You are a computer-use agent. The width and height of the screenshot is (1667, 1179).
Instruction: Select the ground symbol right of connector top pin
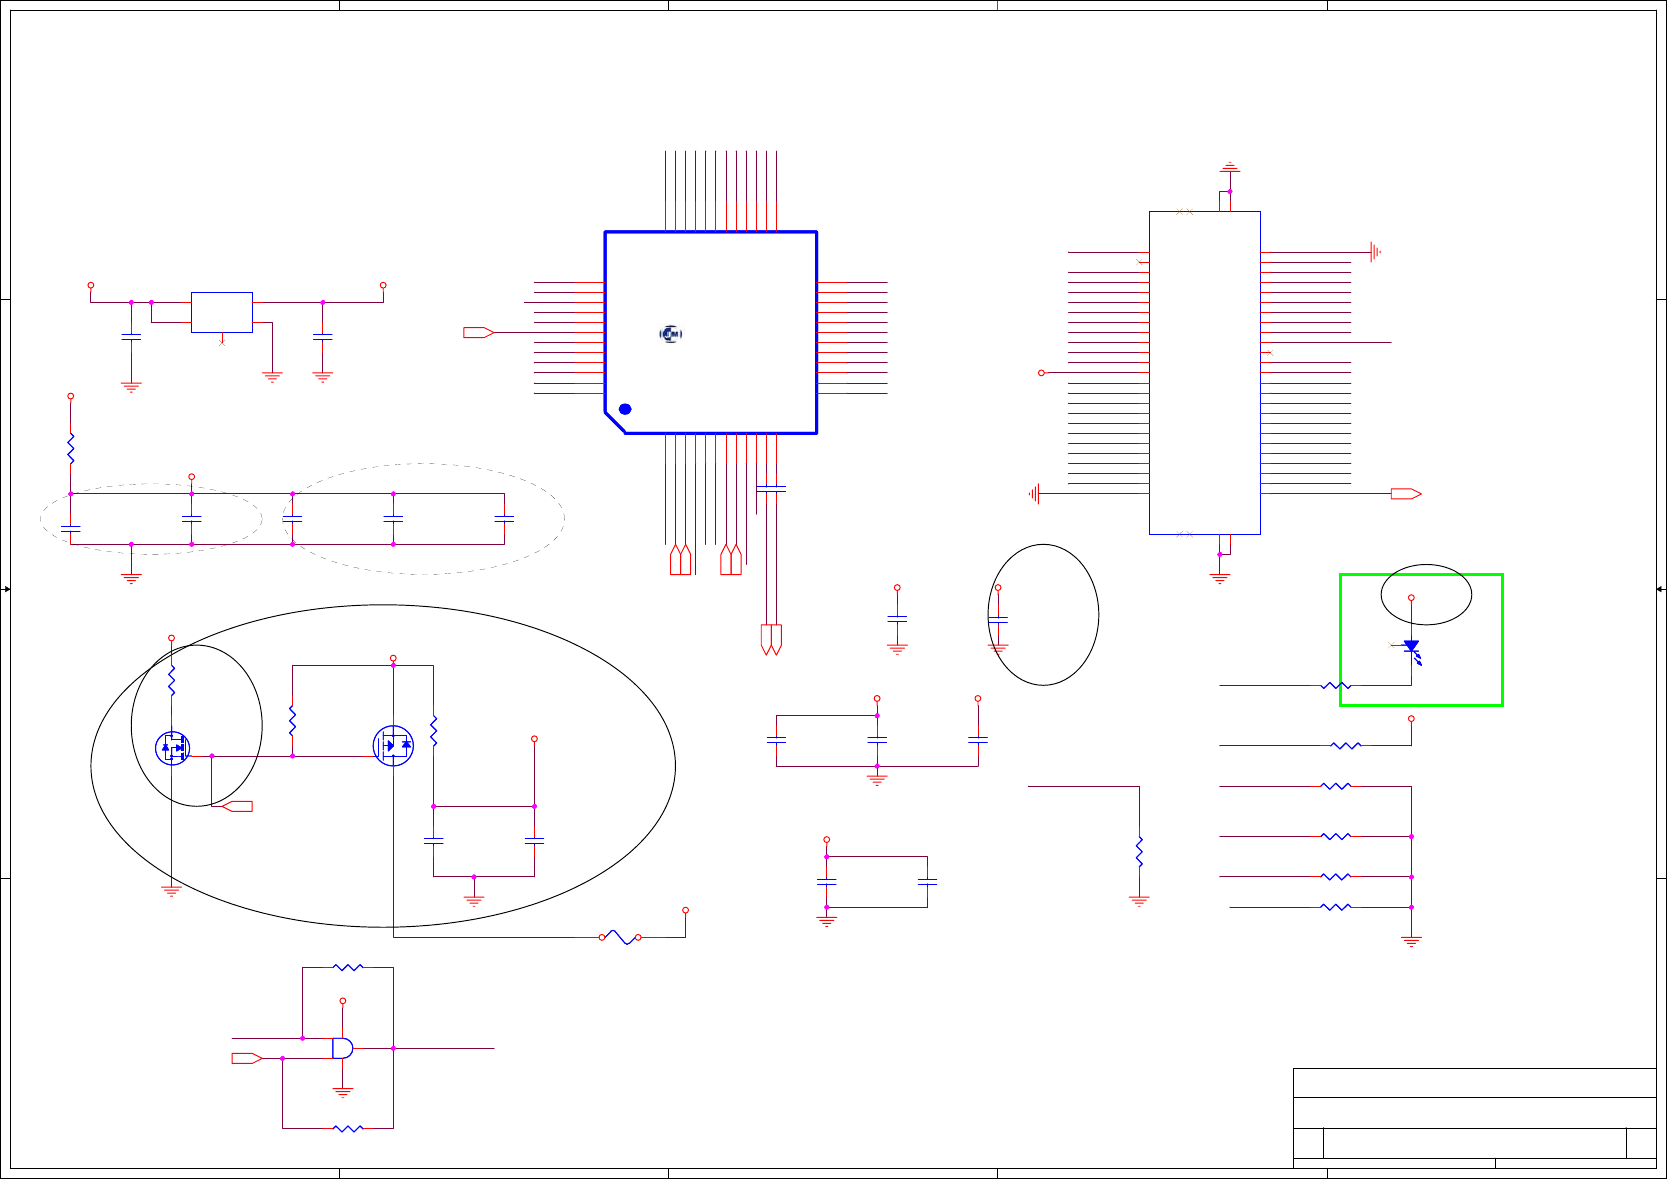coord(1376,252)
